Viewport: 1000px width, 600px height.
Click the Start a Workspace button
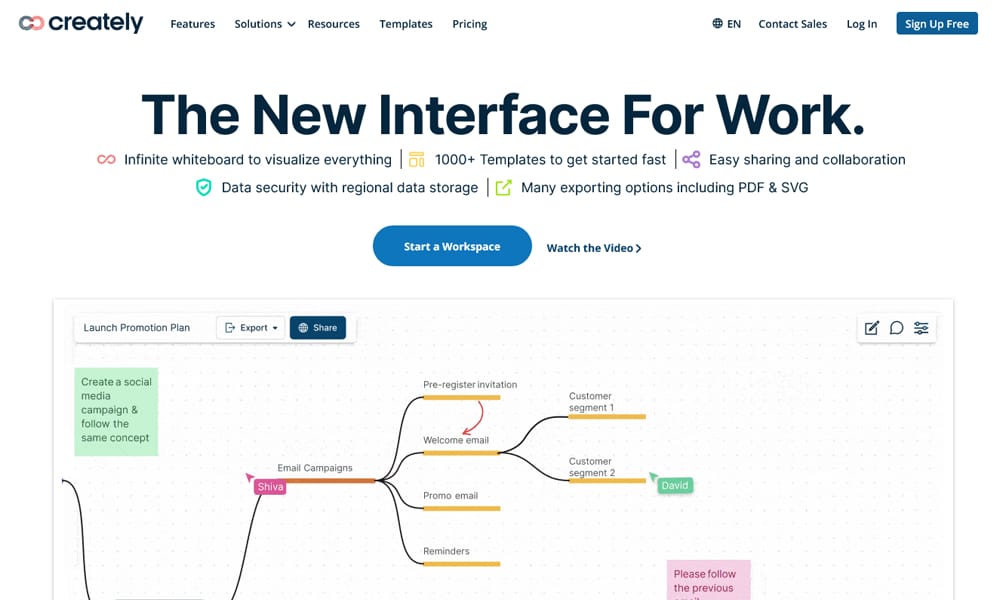[452, 246]
